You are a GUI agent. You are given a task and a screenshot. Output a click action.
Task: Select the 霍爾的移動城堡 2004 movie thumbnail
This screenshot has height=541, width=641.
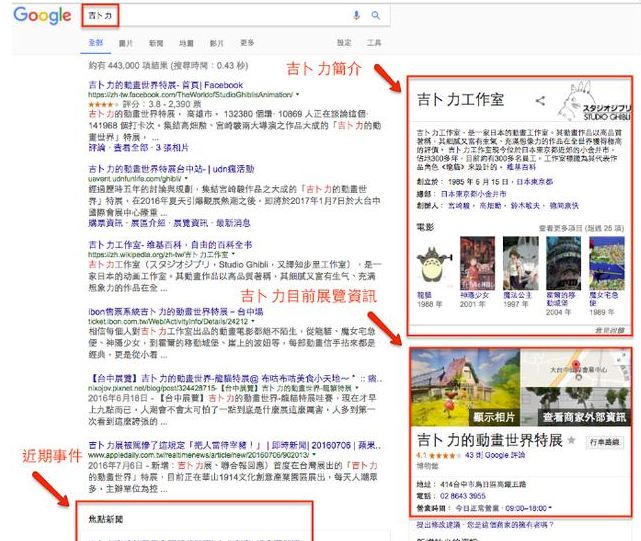(x=563, y=263)
